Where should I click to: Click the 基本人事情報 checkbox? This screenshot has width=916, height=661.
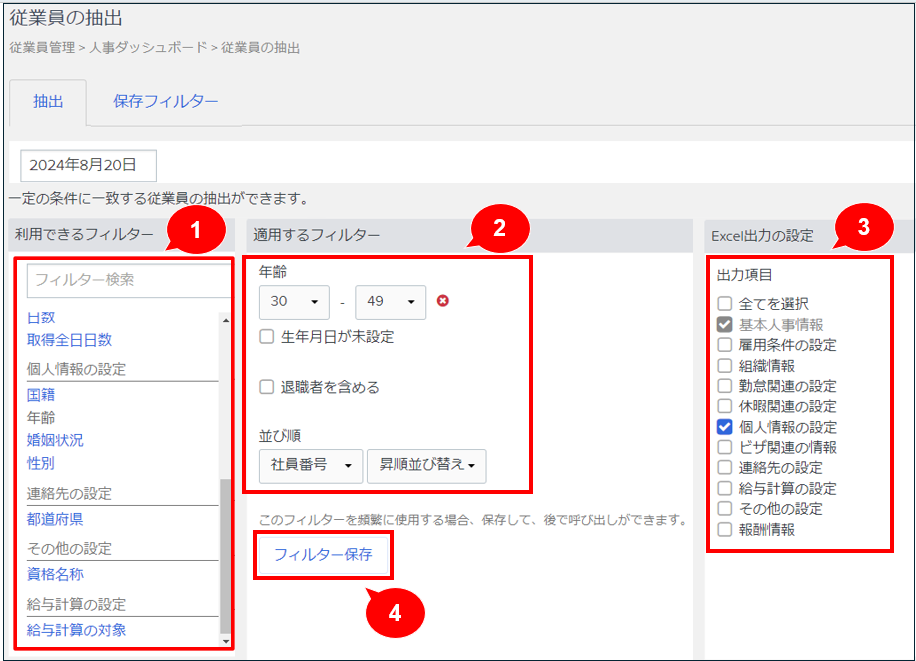tap(724, 324)
